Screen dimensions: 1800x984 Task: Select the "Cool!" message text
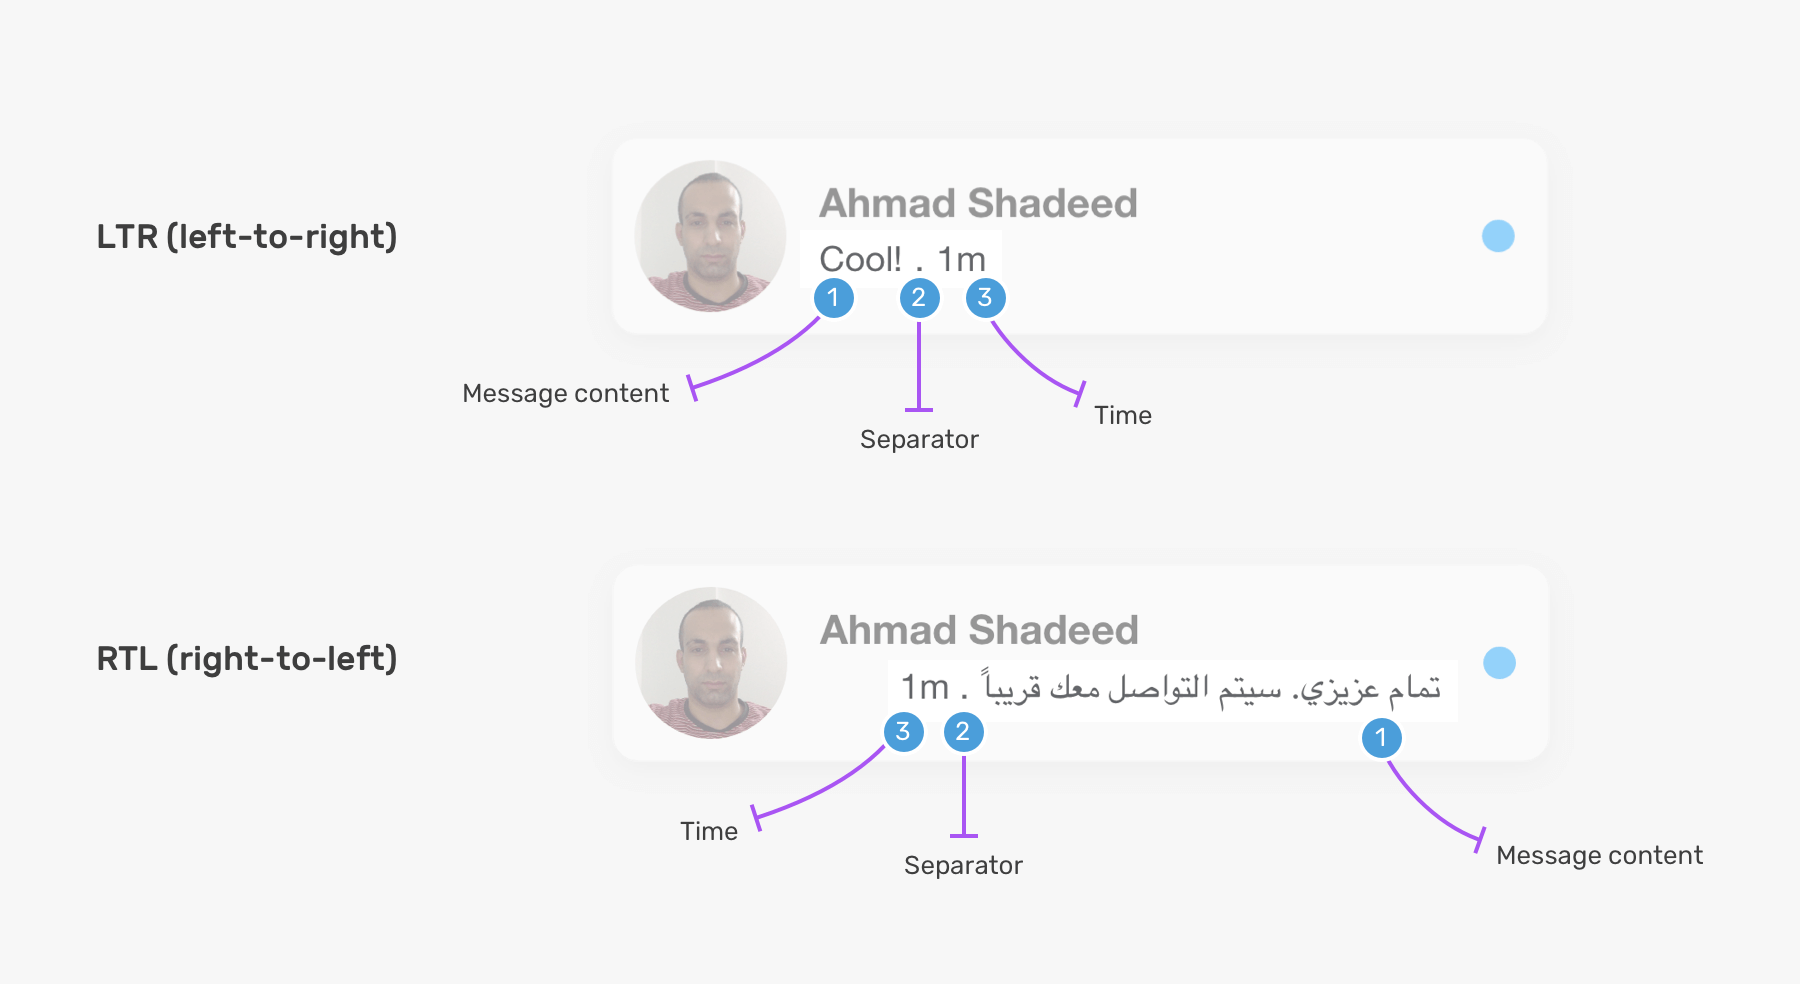point(859,260)
